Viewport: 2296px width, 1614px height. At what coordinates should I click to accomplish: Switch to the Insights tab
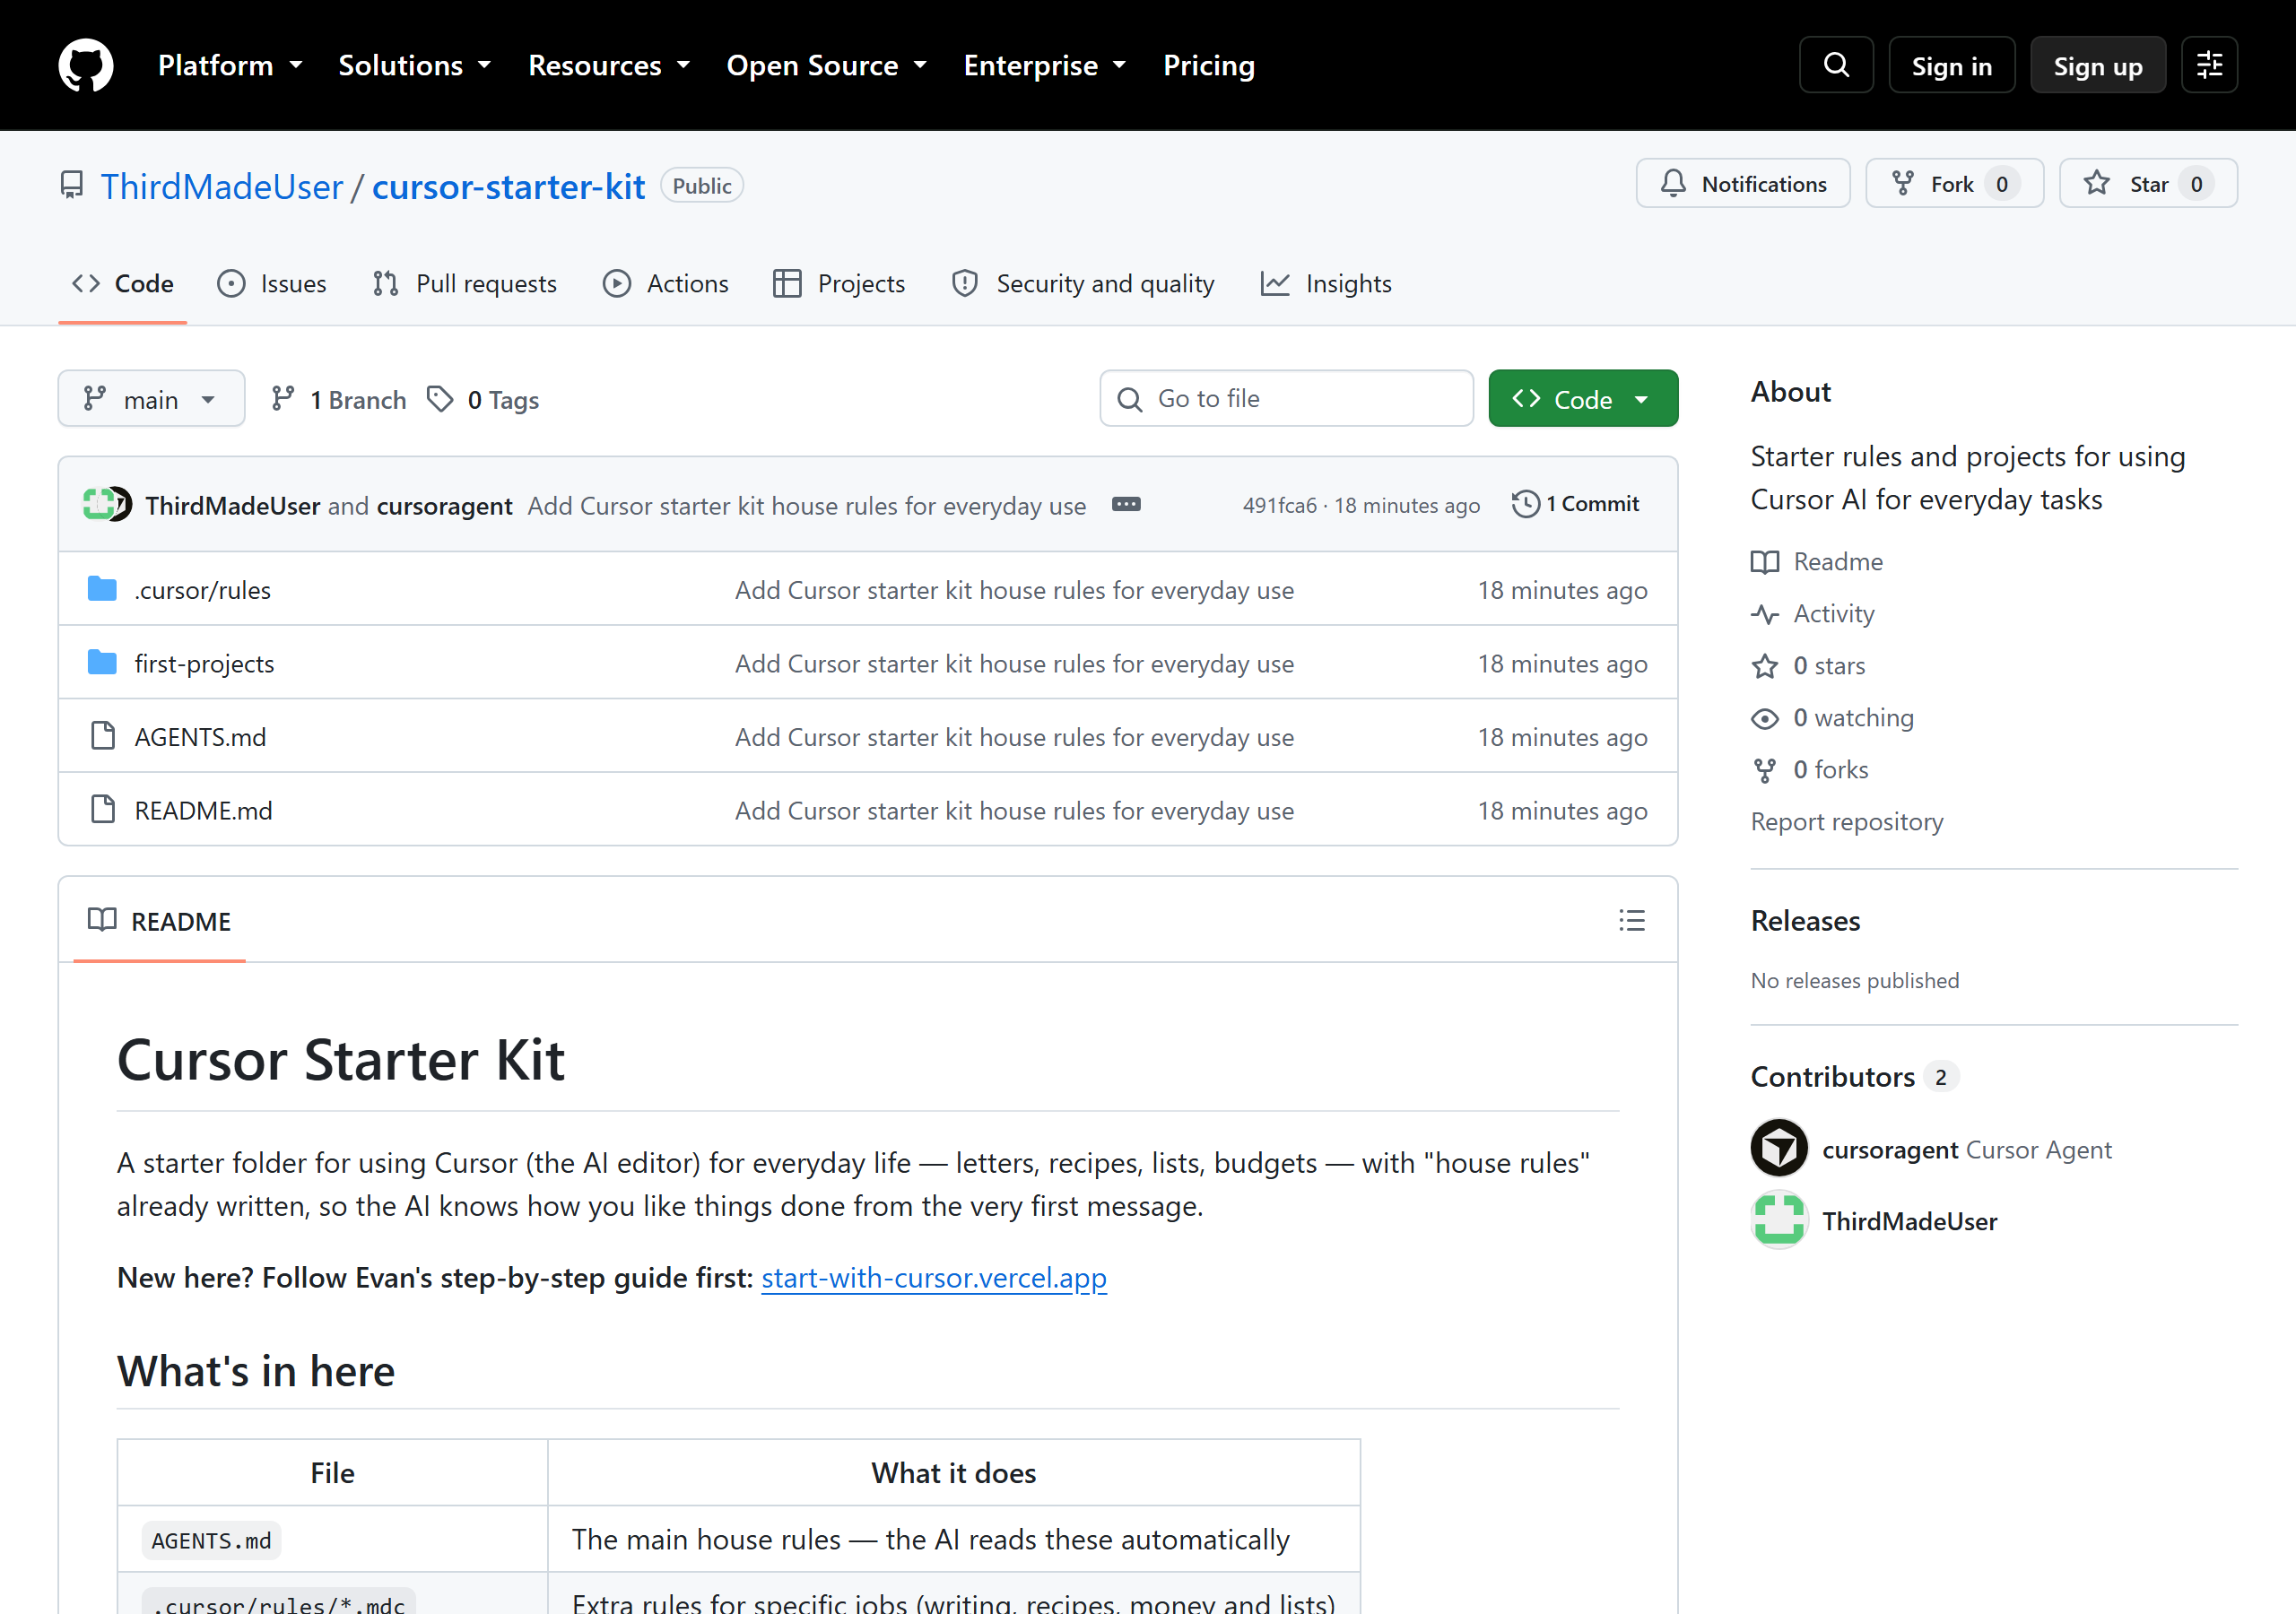click(x=1326, y=284)
